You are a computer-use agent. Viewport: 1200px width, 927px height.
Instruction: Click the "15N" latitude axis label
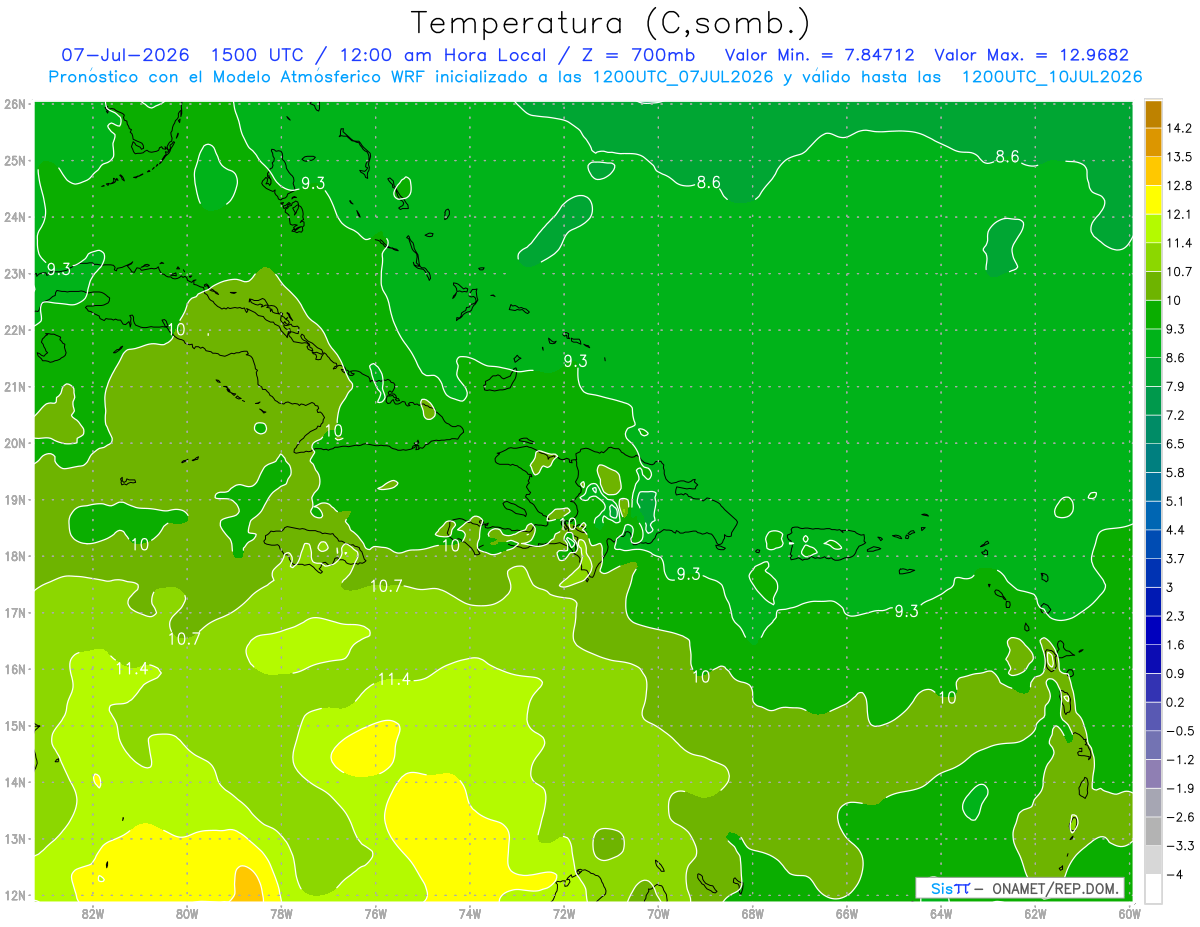click(15, 726)
